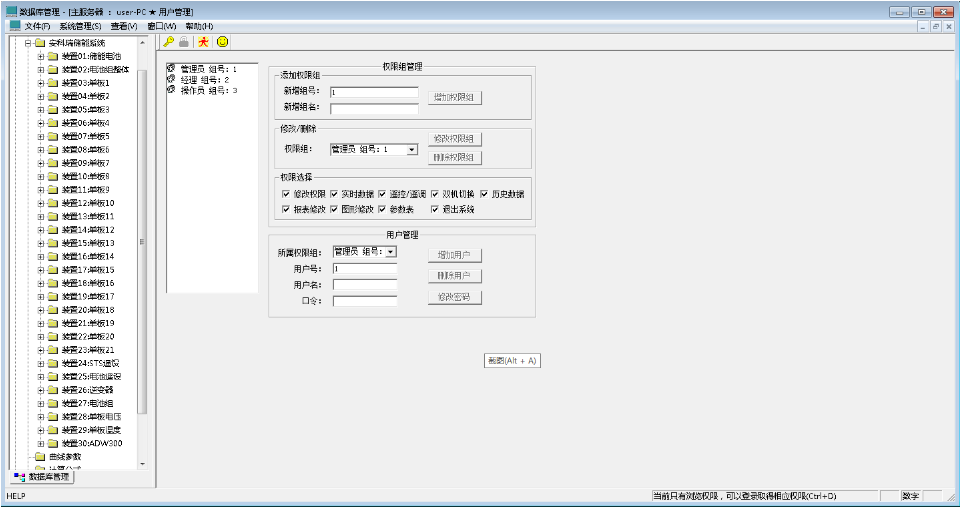Open the 所属权限组 dropdown
Image resolution: width=962 pixels, height=510 pixels.
(391, 252)
